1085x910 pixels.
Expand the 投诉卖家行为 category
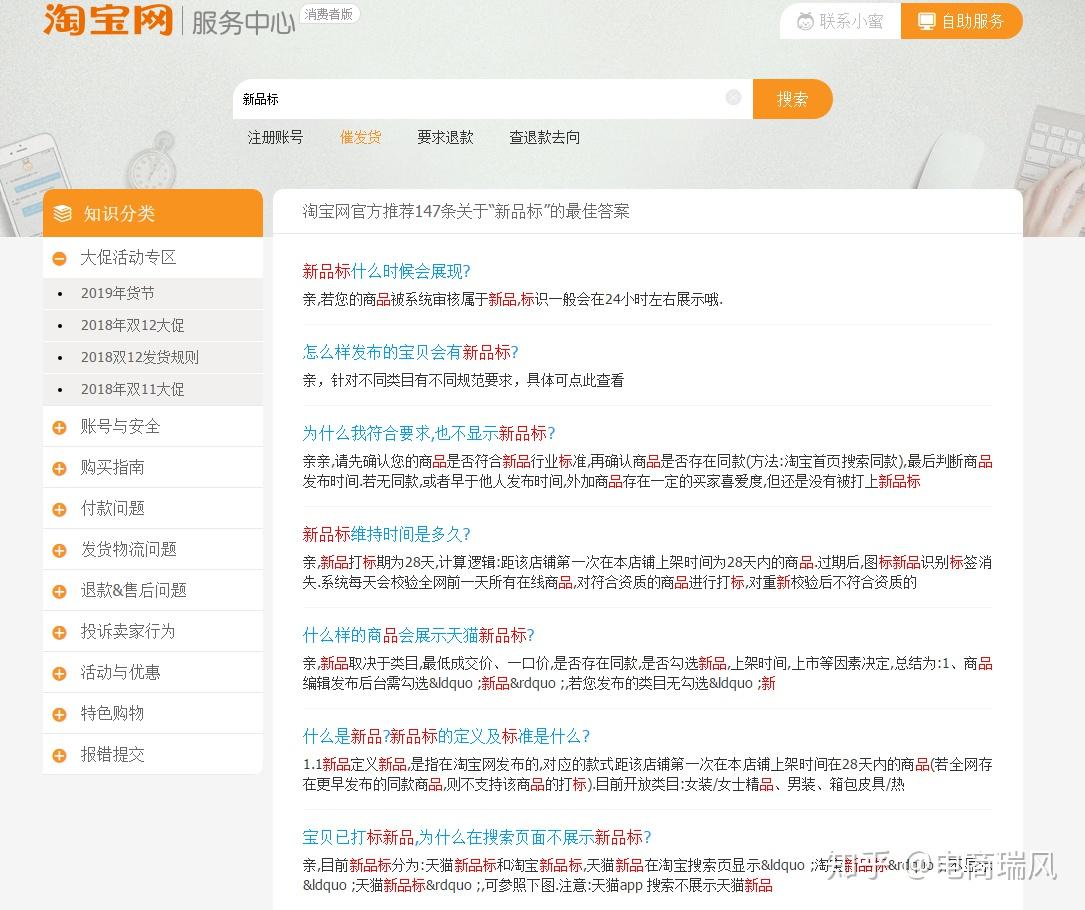click(58, 631)
